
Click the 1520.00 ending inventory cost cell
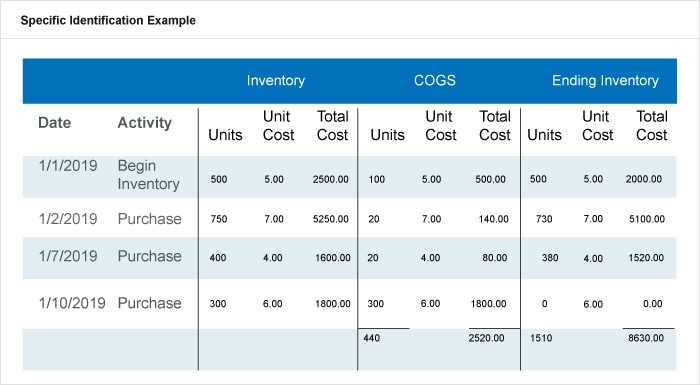point(646,258)
